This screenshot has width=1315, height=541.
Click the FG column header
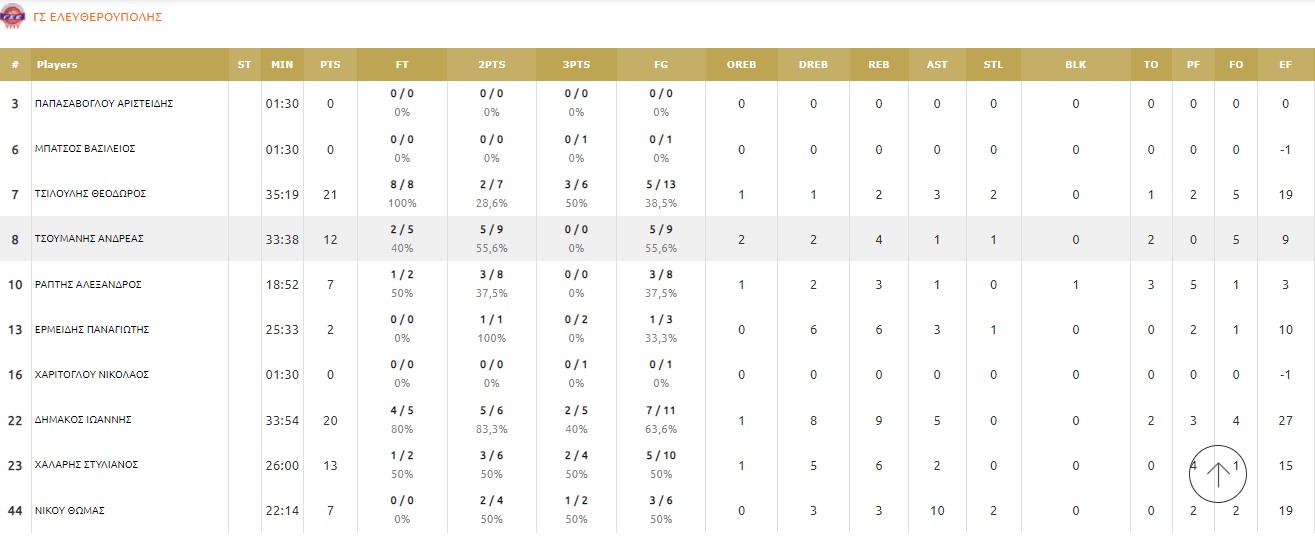point(661,65)
